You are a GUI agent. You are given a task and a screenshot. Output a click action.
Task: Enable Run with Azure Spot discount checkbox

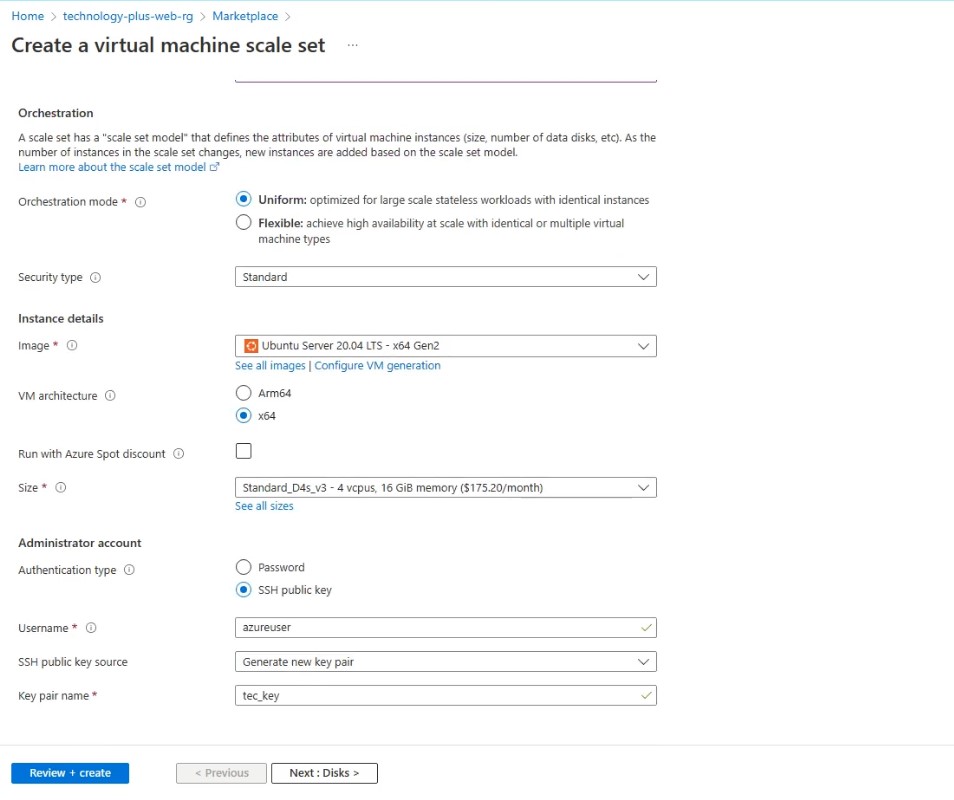(x=243, y=451)
